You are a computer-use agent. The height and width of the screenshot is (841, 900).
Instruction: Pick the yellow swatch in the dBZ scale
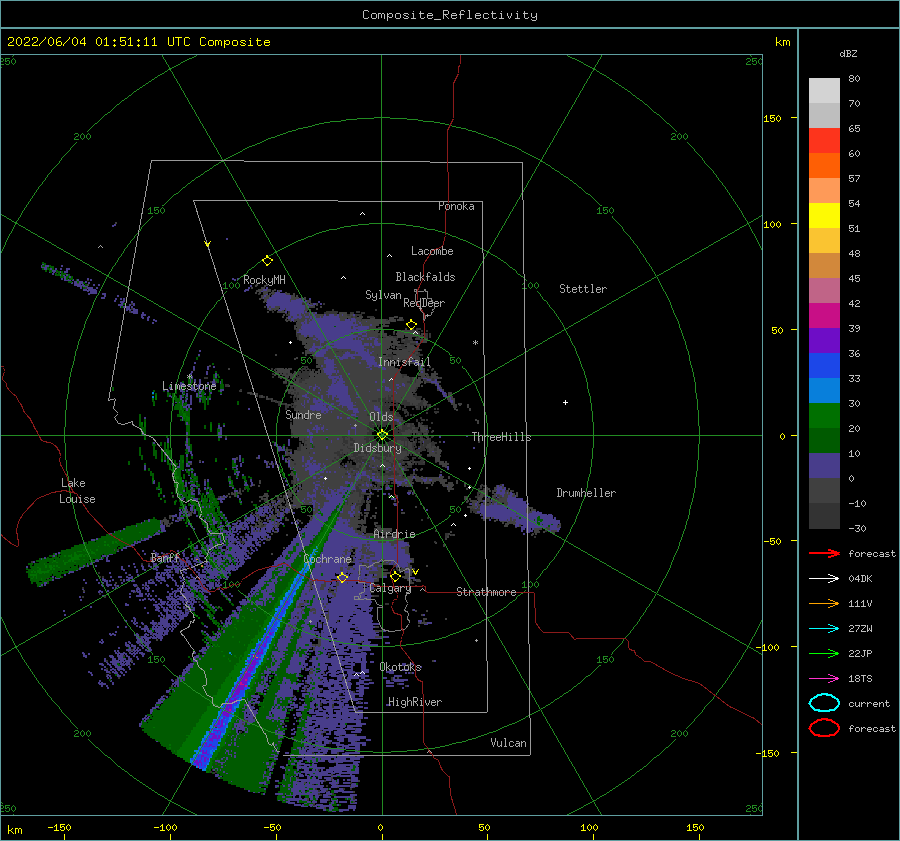point(824,215)
